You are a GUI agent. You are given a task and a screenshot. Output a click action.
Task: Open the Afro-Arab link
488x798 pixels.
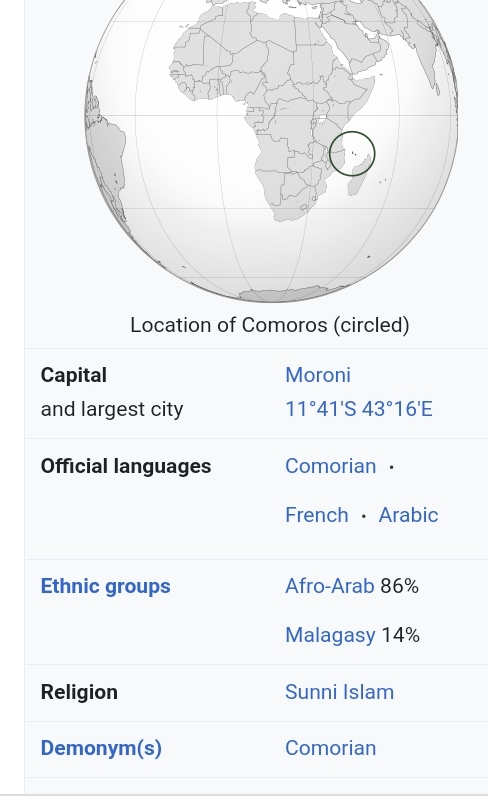330,586
